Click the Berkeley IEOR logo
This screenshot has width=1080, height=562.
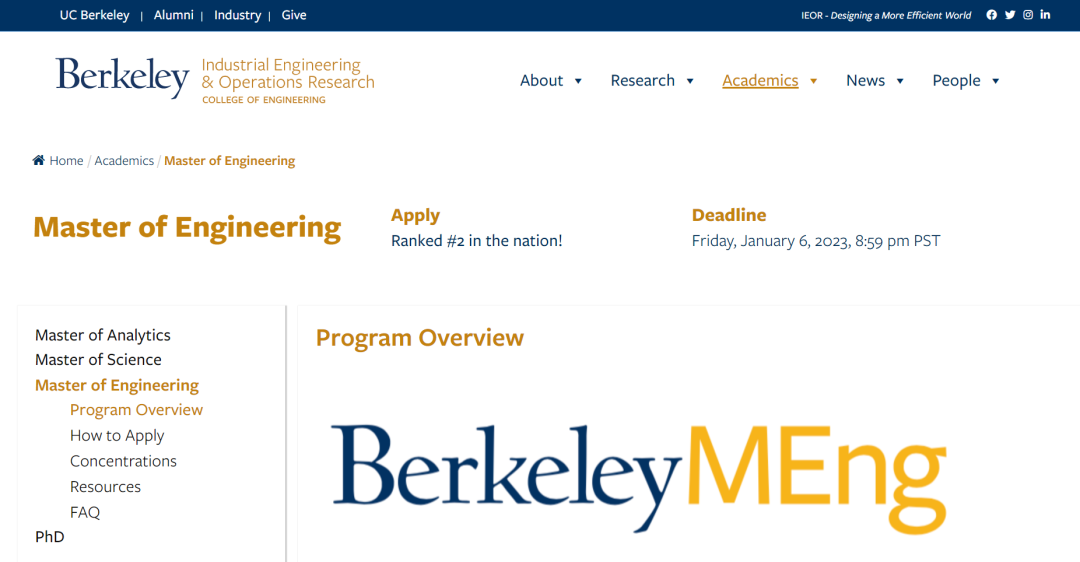[x=215, y=79]
